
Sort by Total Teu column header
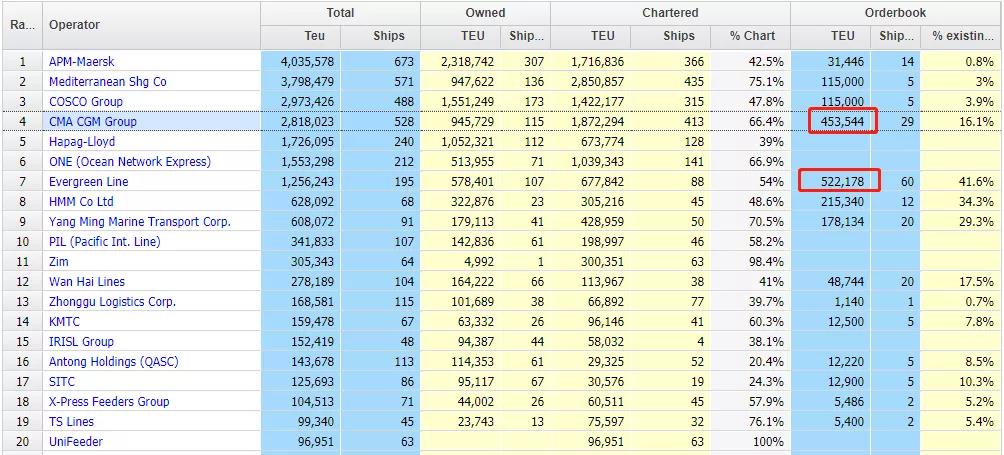click(301, 36)
